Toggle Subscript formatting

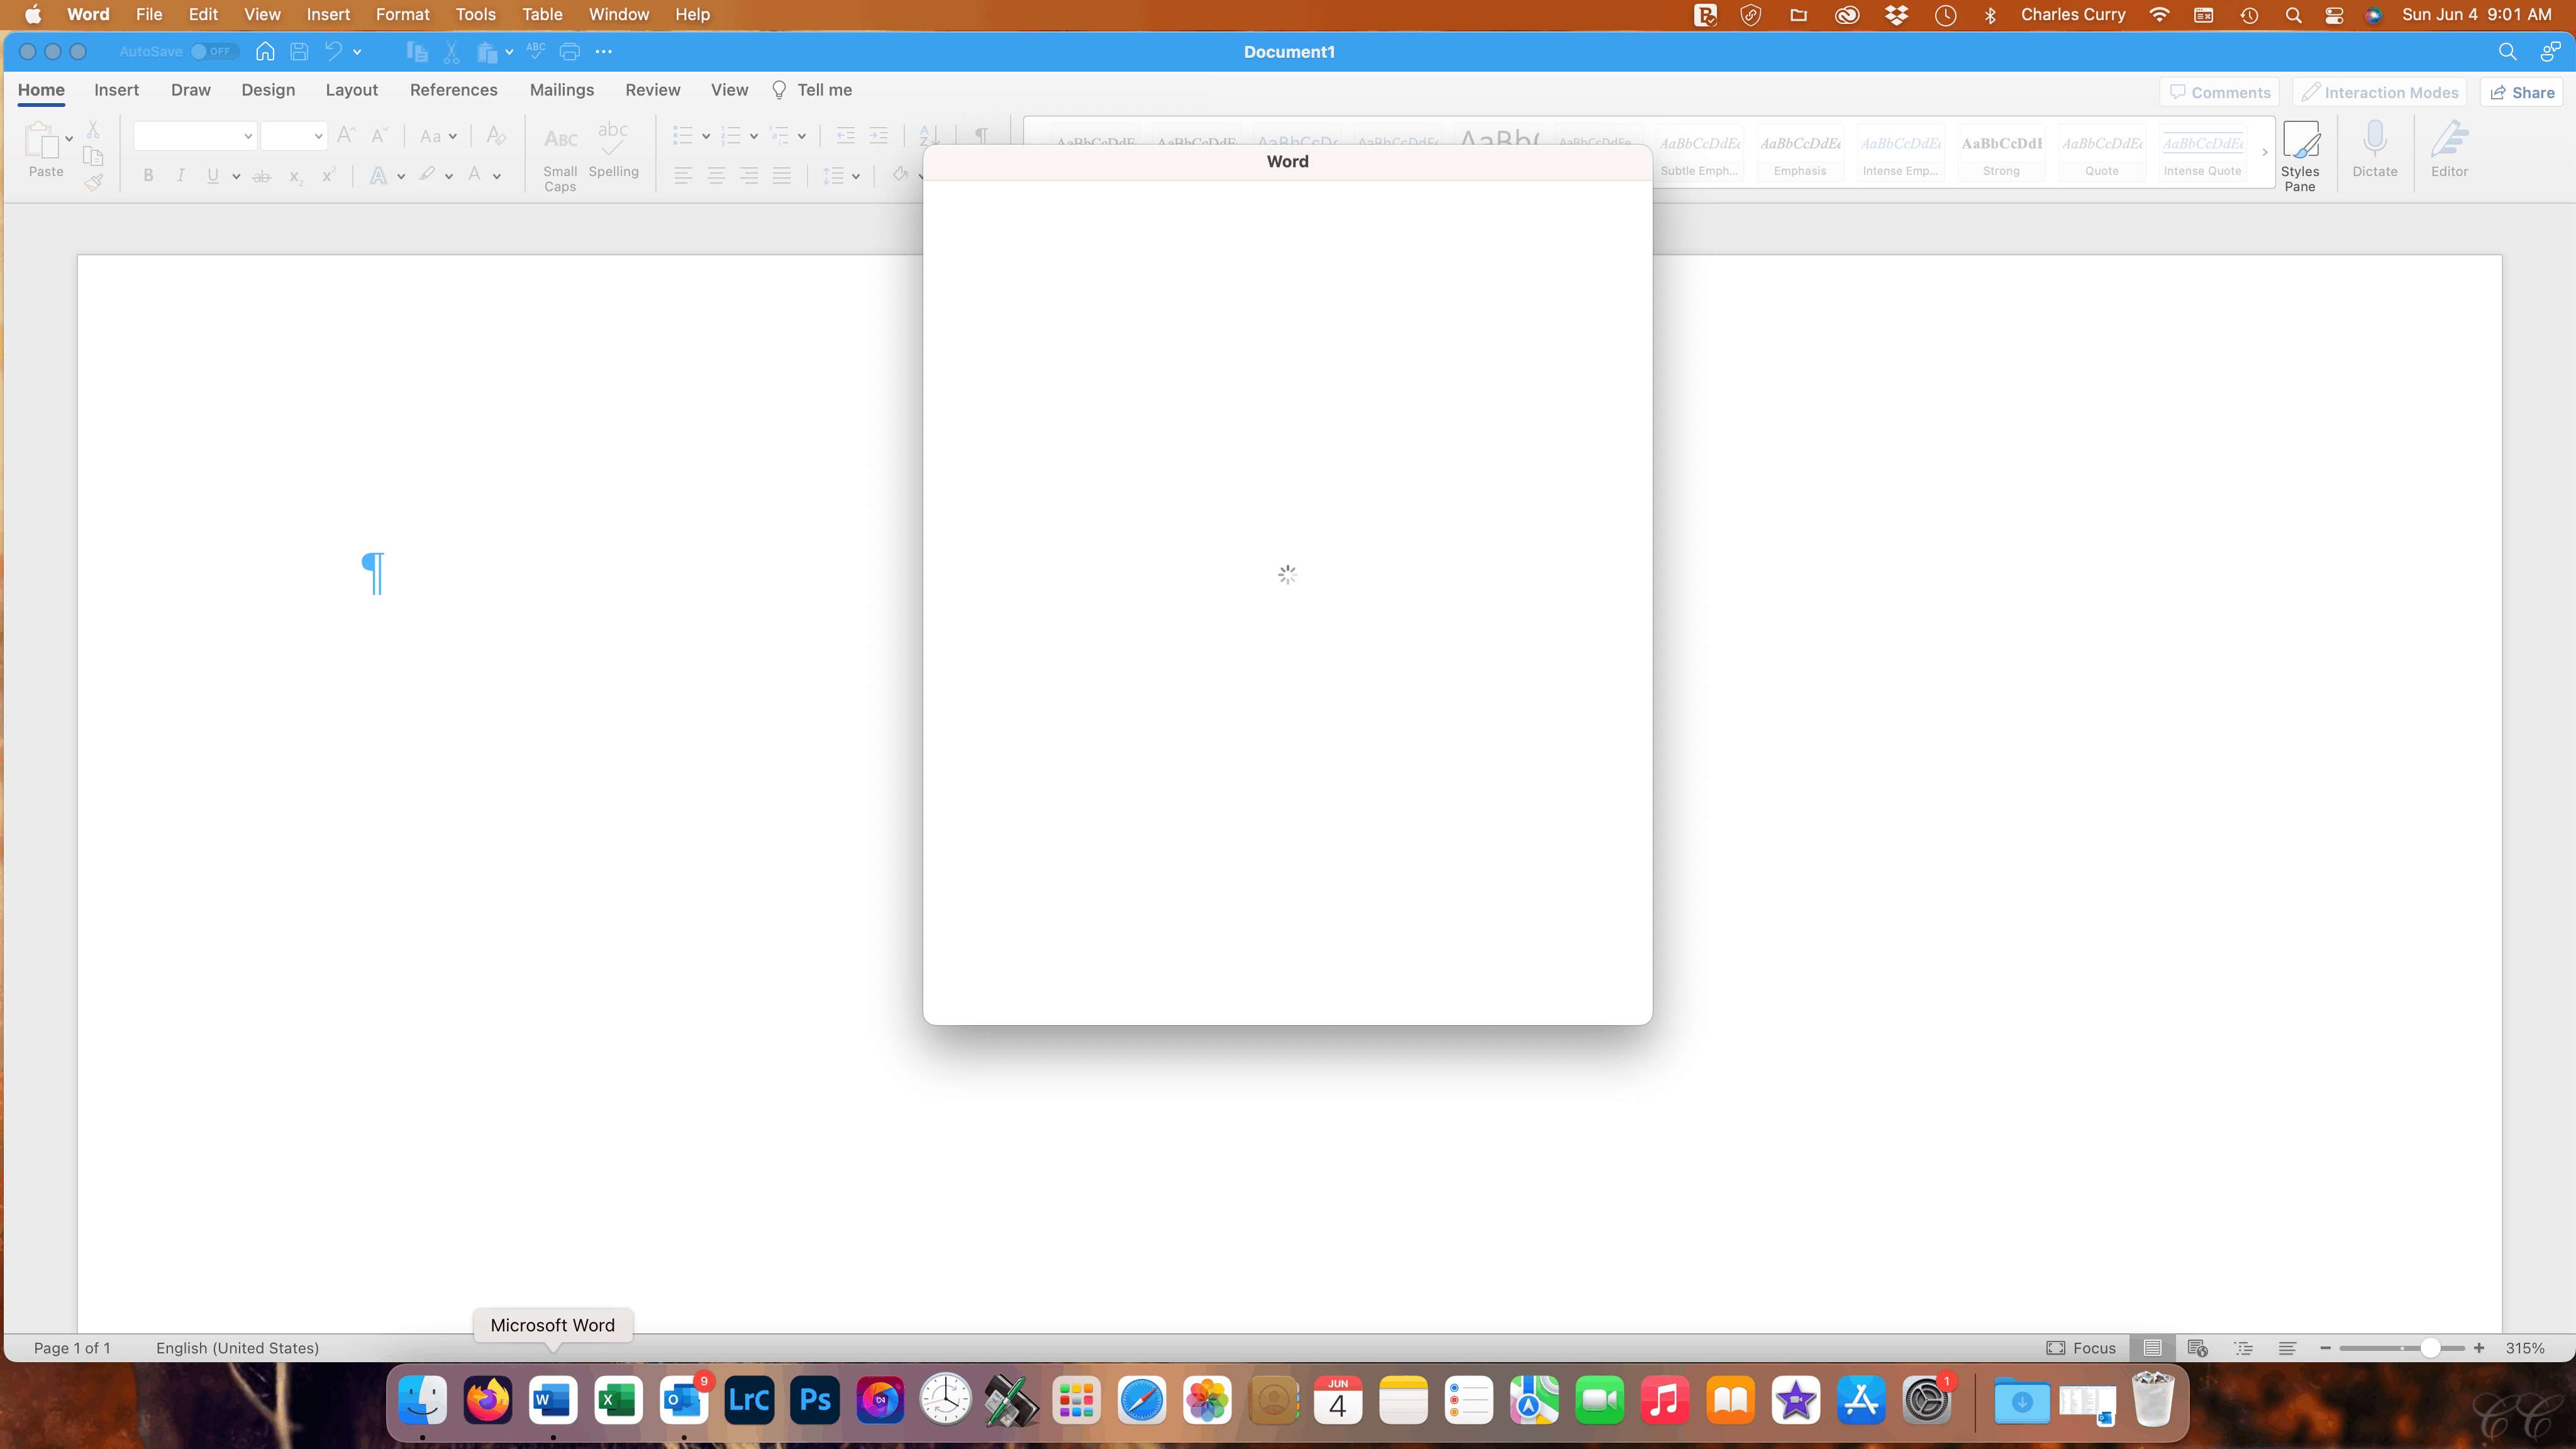295,176
